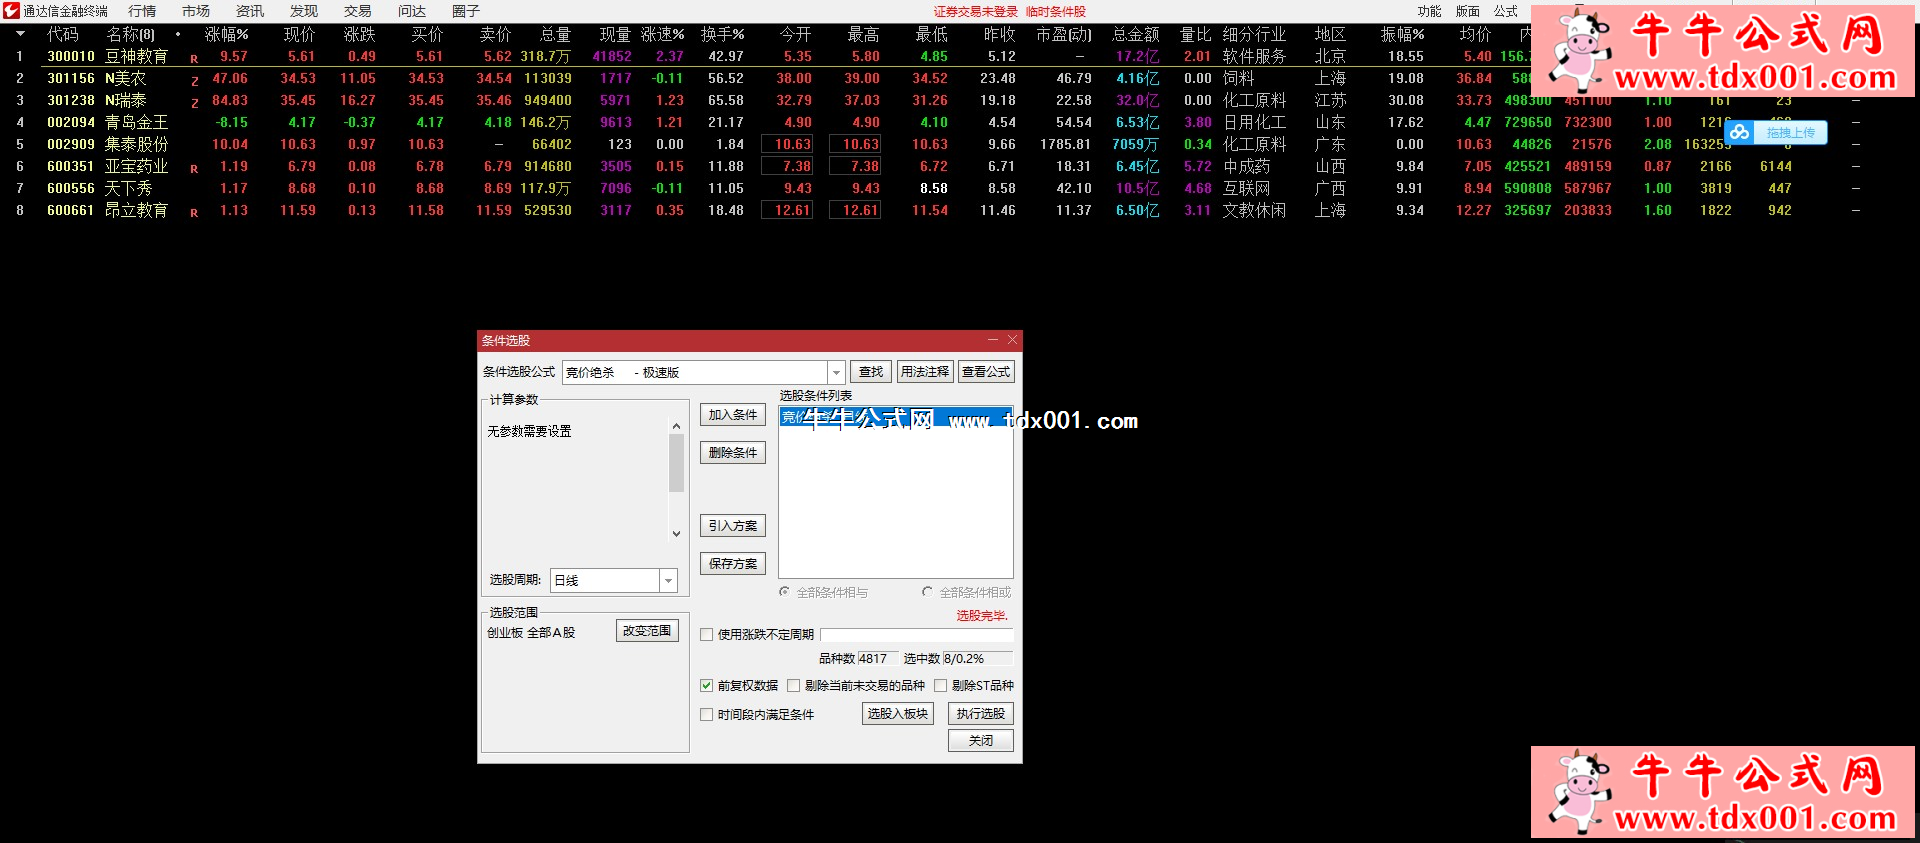1920x843 pixels.
Task: Minimize the 条件选股 dialog
Action: point(992,340)
